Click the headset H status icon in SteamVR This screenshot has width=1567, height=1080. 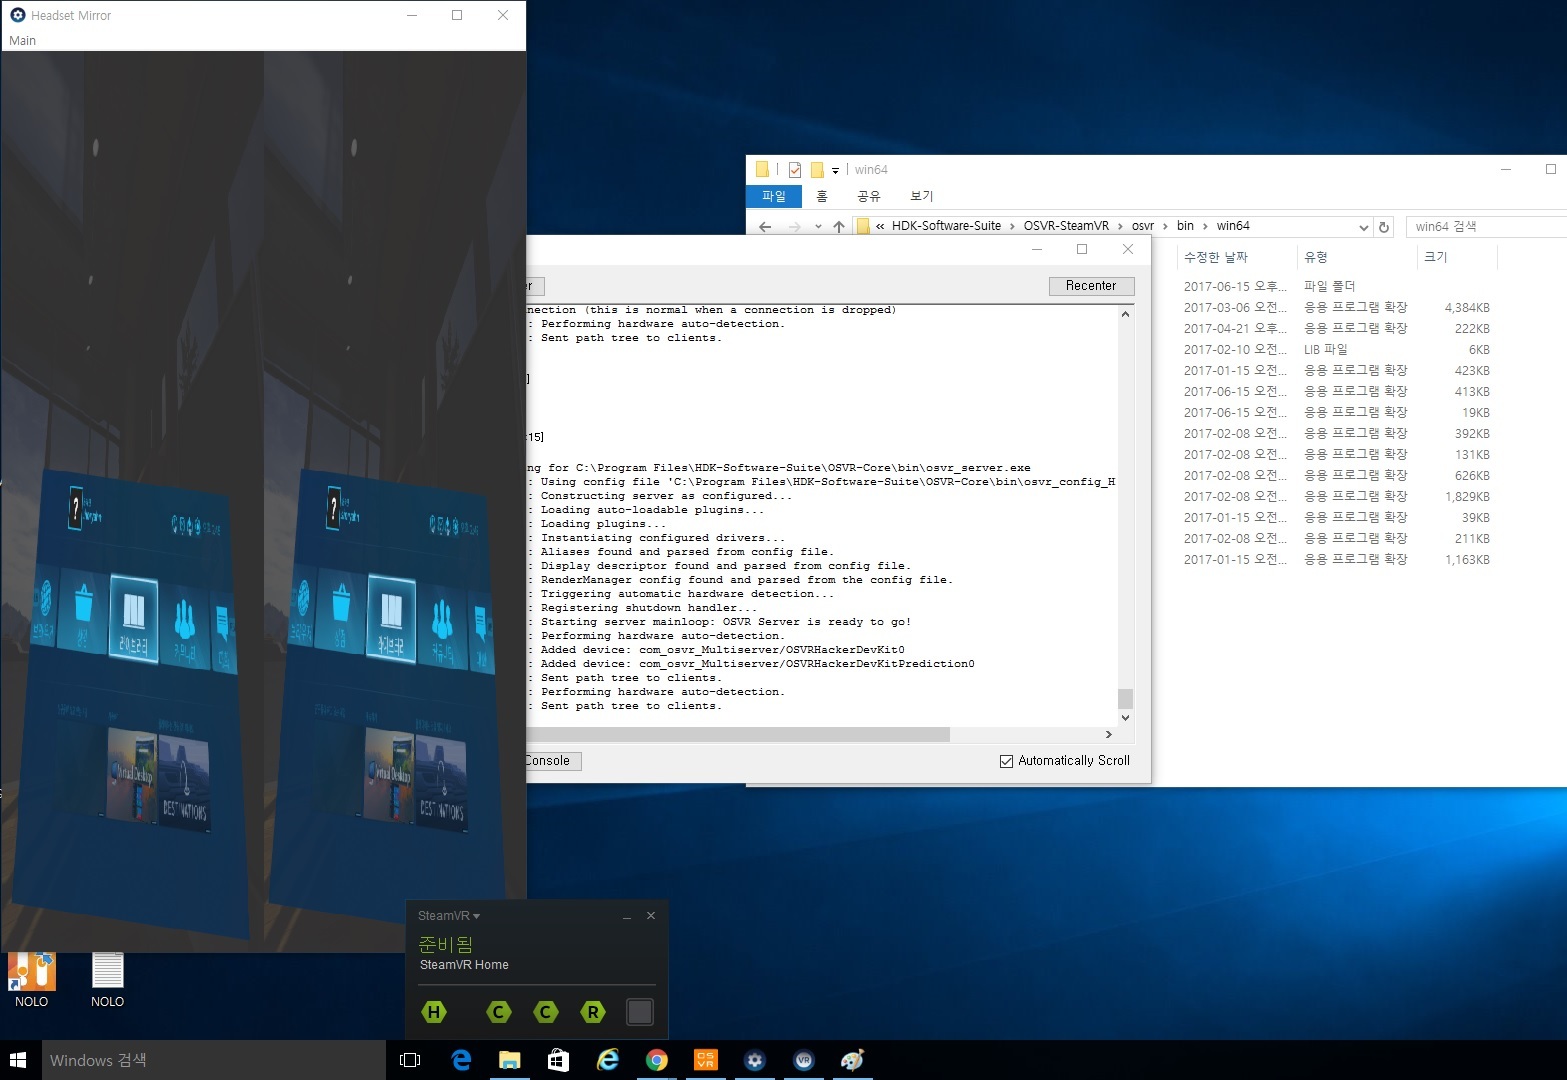pos(434,1012)
